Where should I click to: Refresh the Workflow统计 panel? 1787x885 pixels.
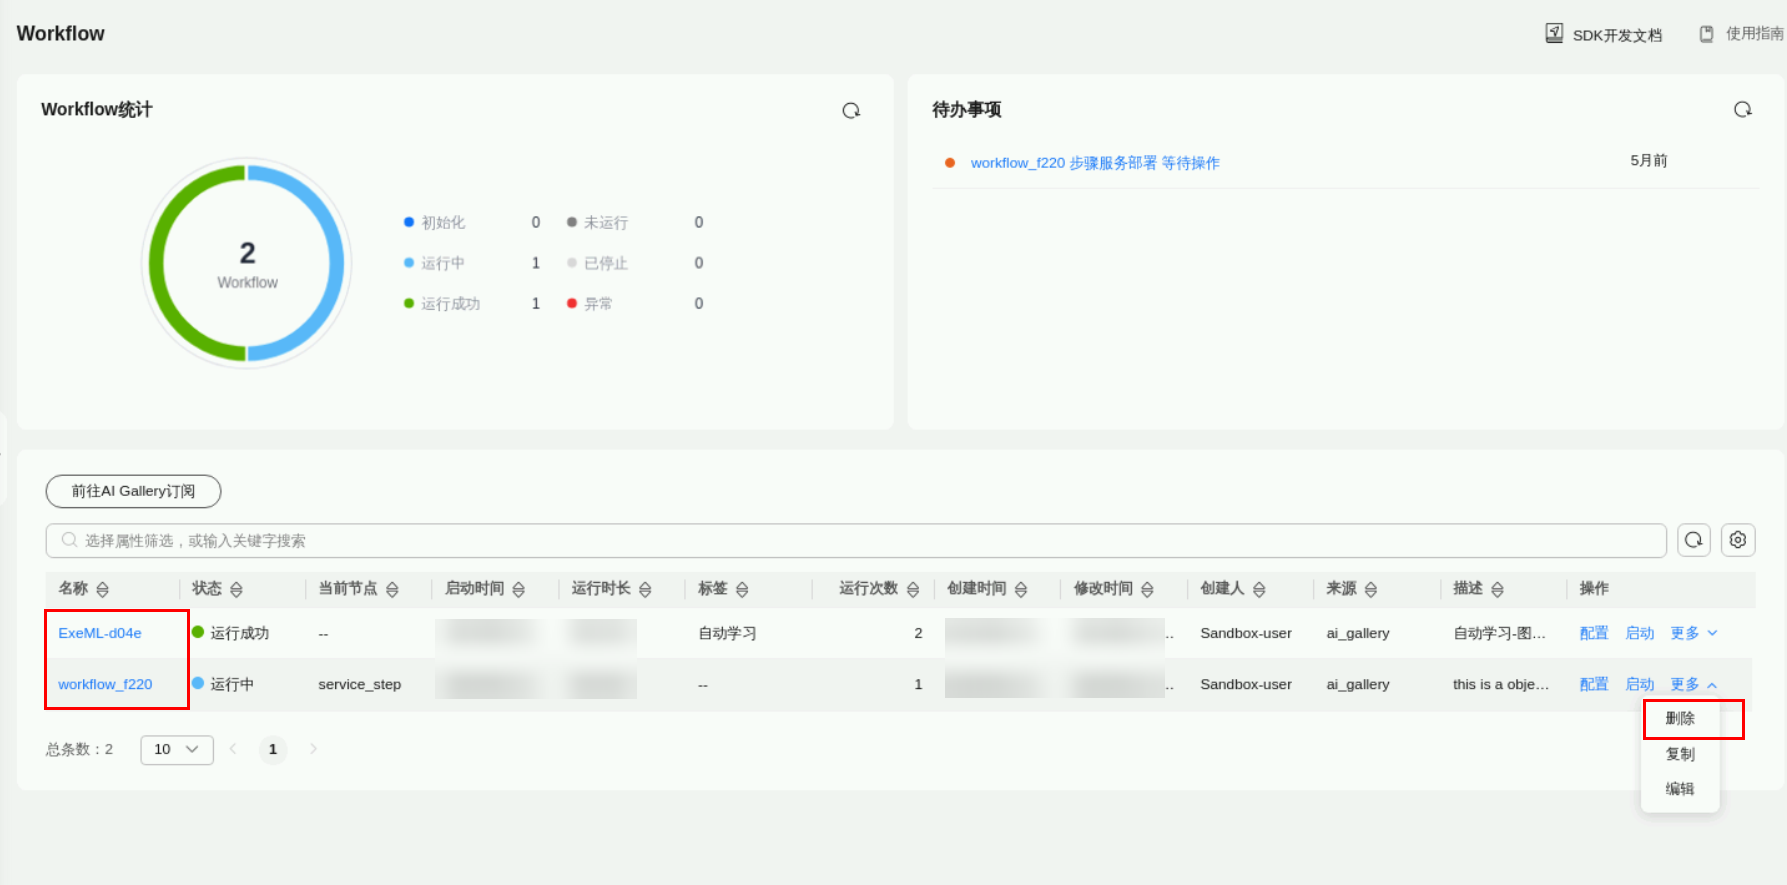pos(851,111)
